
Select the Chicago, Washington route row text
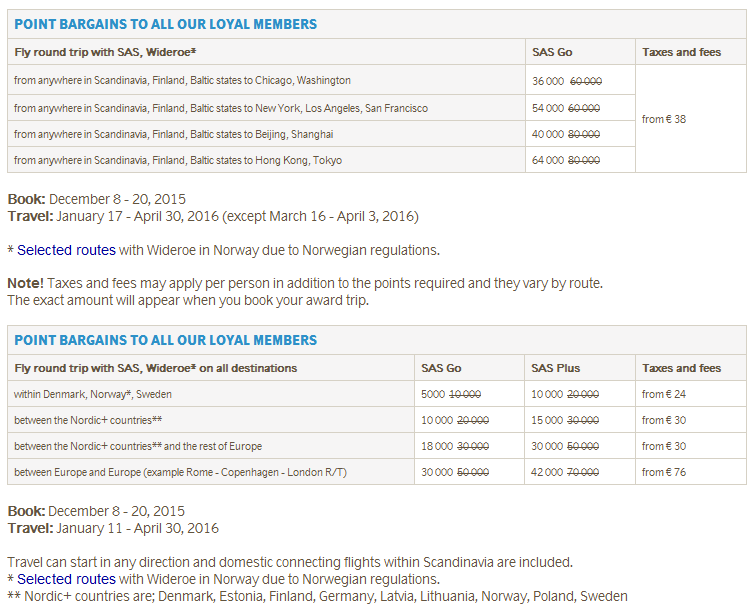pyautogui.click(x=182, y=80)
